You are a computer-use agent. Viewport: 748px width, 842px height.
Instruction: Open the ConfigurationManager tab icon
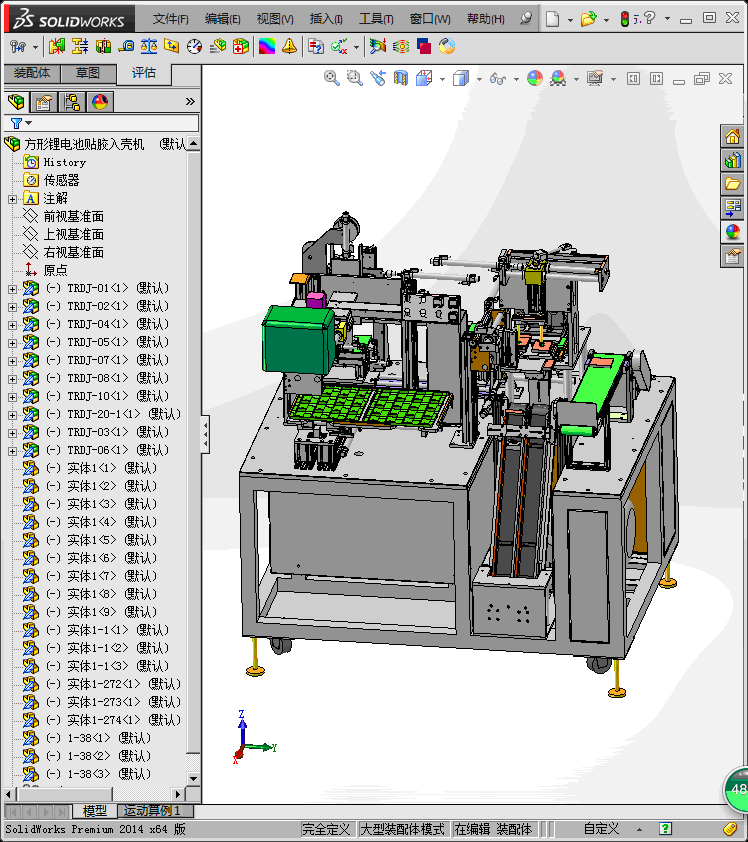coord(72,101)
